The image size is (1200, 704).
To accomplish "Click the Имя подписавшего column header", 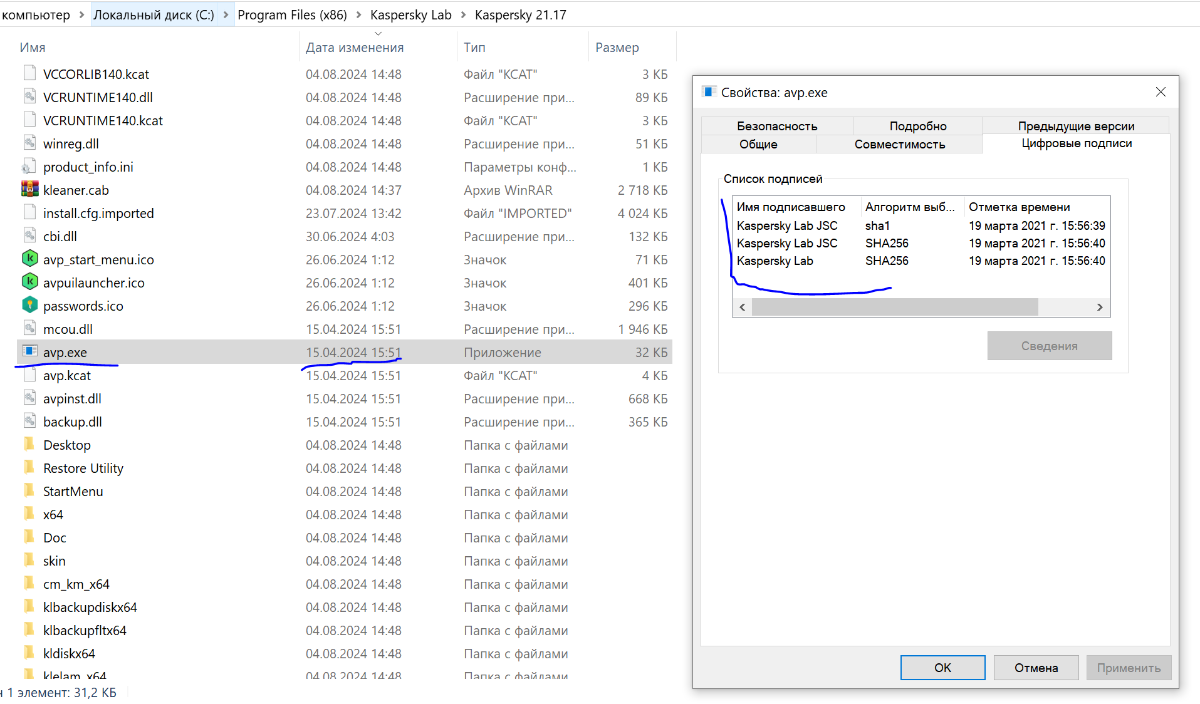I will point(797,207).
